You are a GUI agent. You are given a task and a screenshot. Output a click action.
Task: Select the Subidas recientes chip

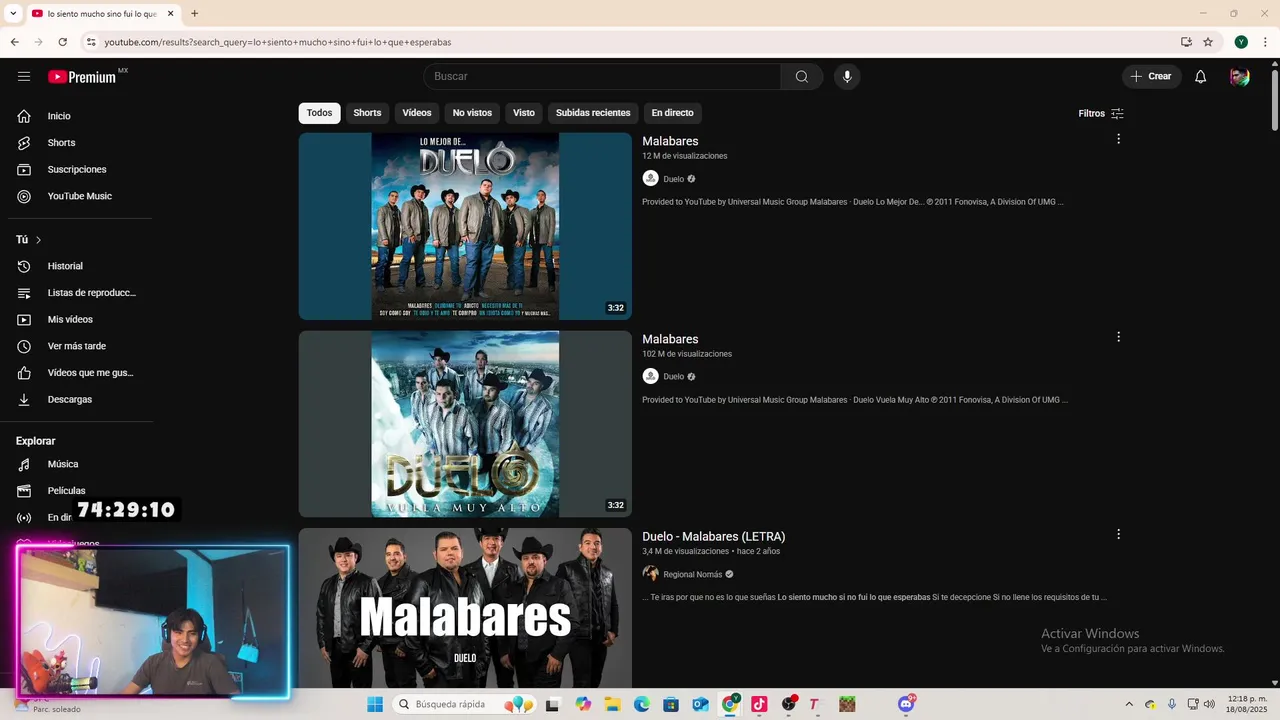593,113
